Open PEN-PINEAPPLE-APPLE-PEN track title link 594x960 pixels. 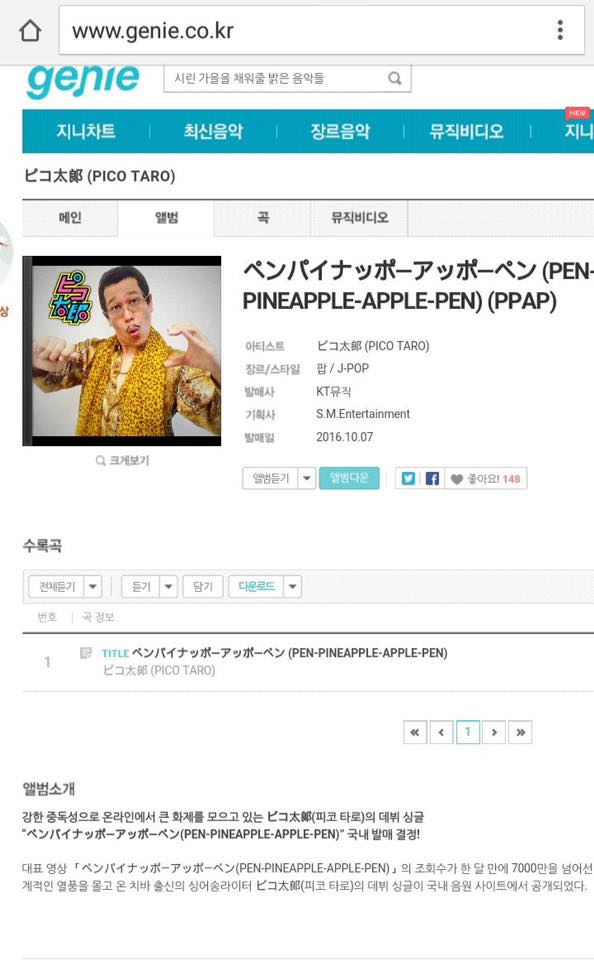[290, 653]
